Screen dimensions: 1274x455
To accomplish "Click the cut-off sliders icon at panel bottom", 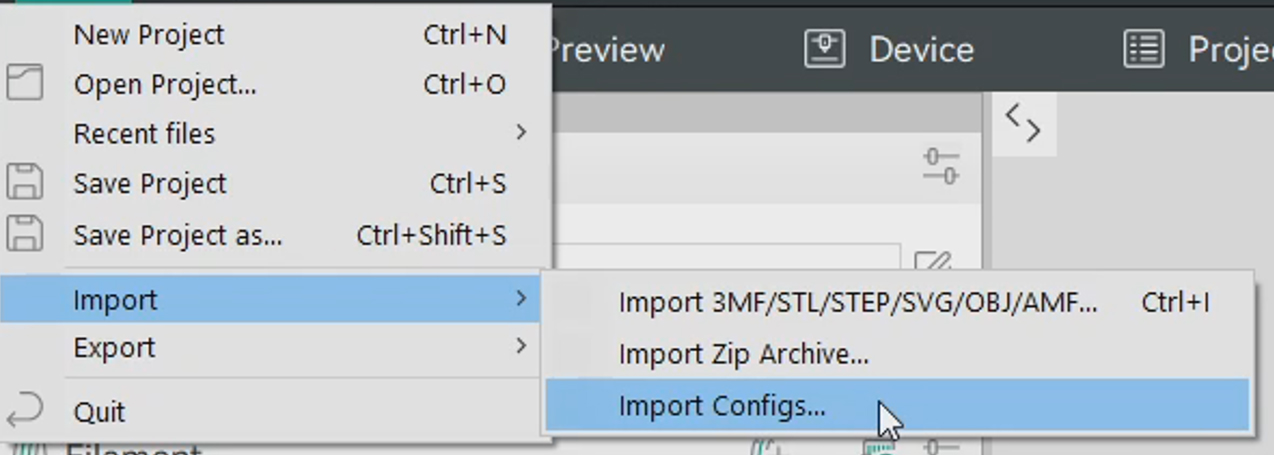I will 941,446.
